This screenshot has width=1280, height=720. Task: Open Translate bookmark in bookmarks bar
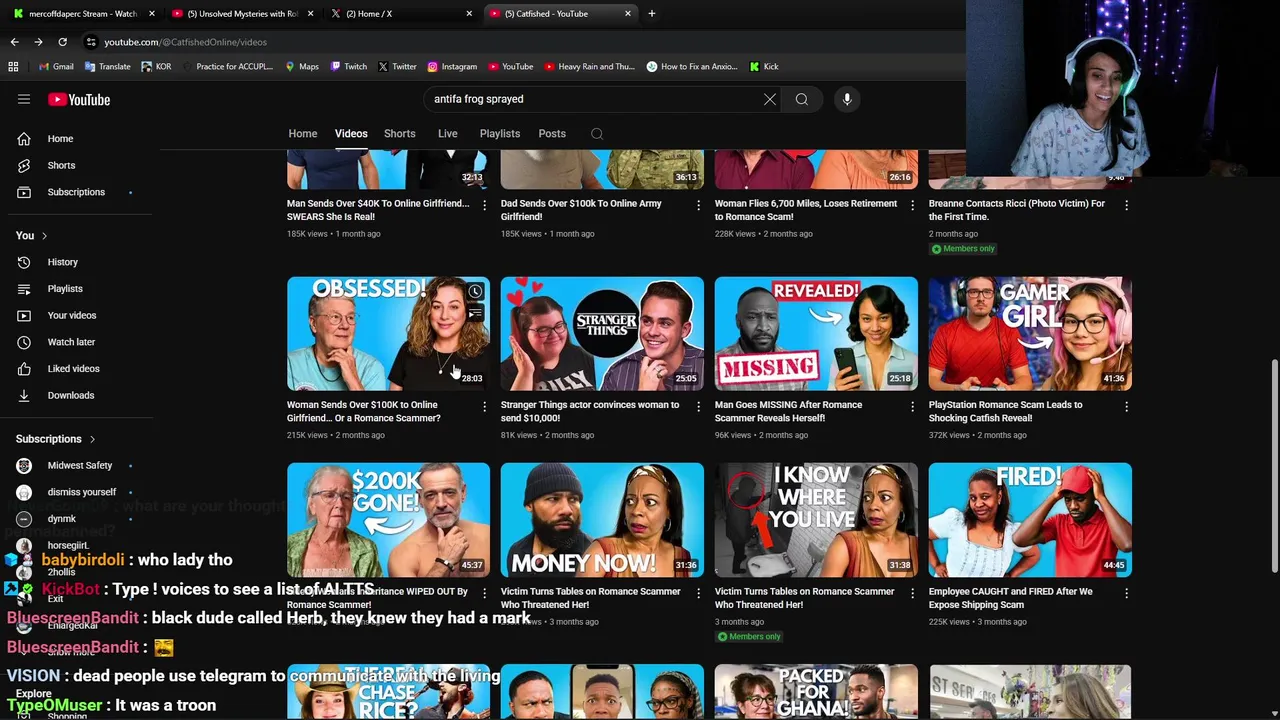click(107, 66)
